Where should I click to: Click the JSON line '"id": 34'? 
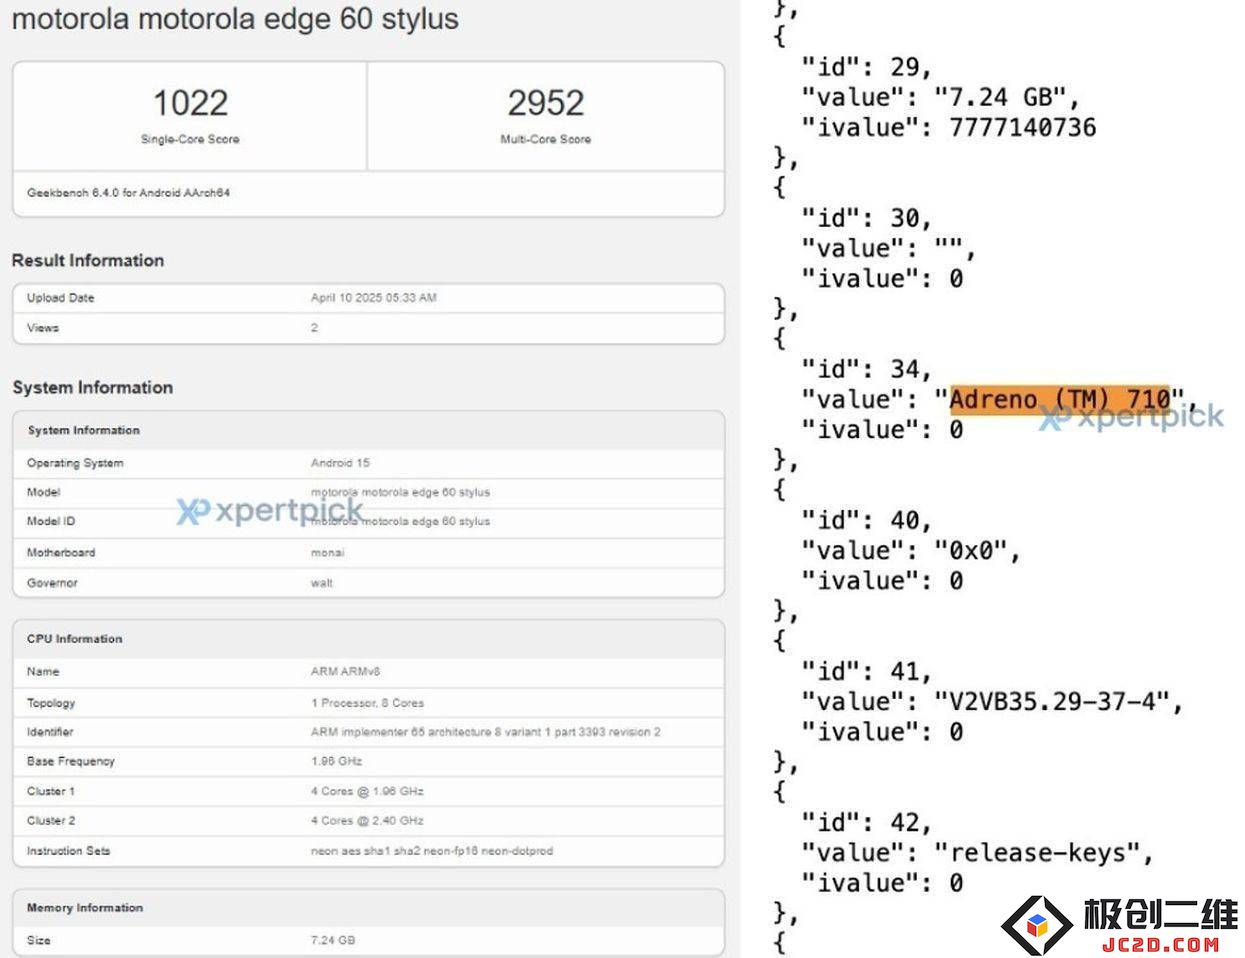[x=866, y=369]
